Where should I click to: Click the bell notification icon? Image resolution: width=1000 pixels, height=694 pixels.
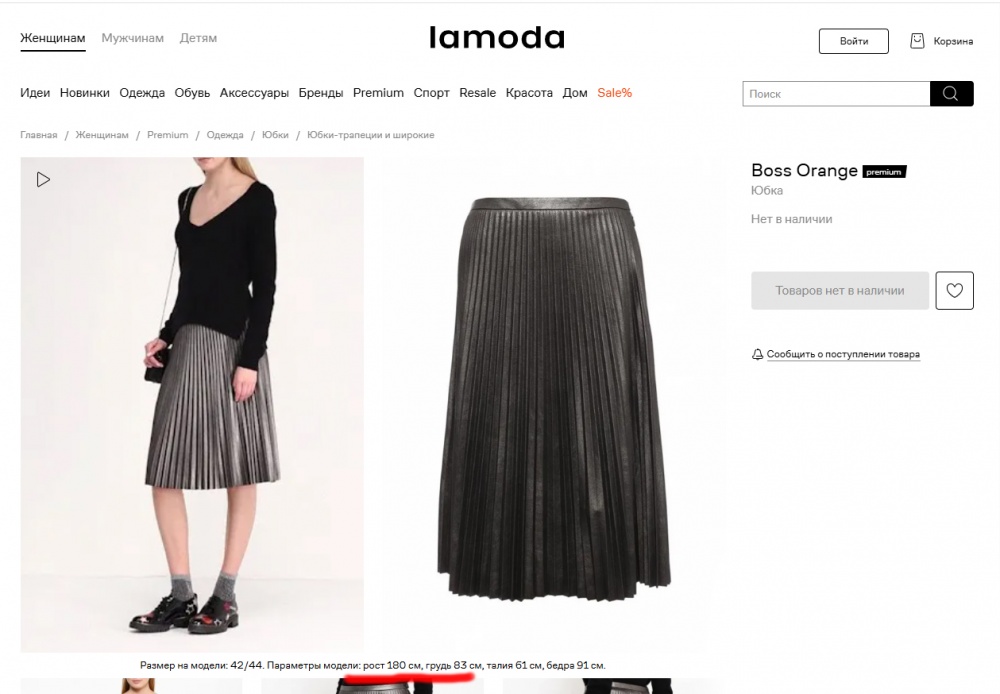pyautogui.click(x=757, y=354)
